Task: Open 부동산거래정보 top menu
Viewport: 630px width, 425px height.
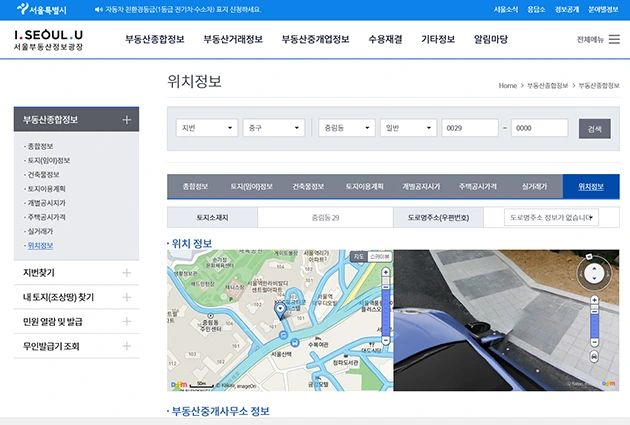Action: (x=233, y=39)
